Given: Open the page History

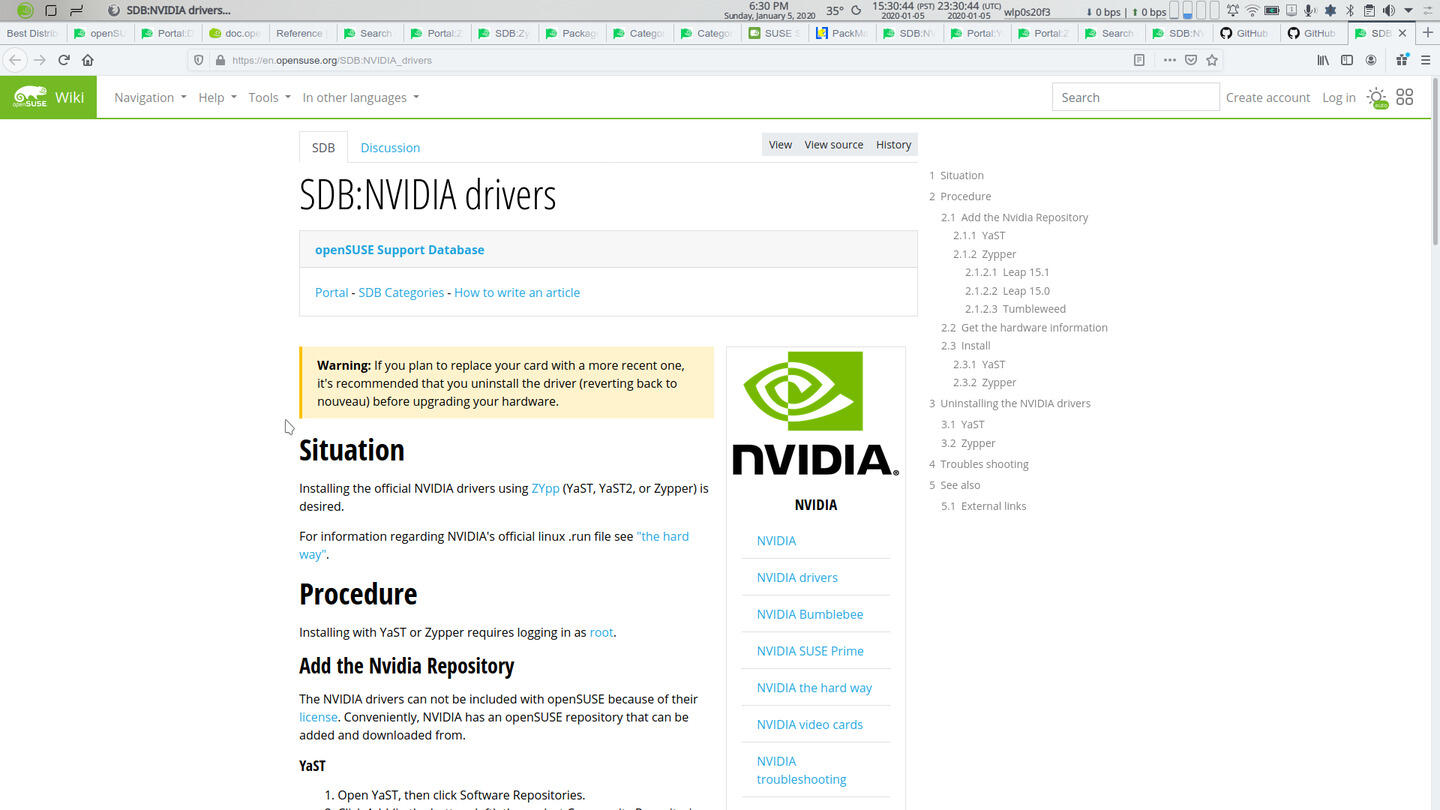Looking at the screenshot, I should pos(893,145).
